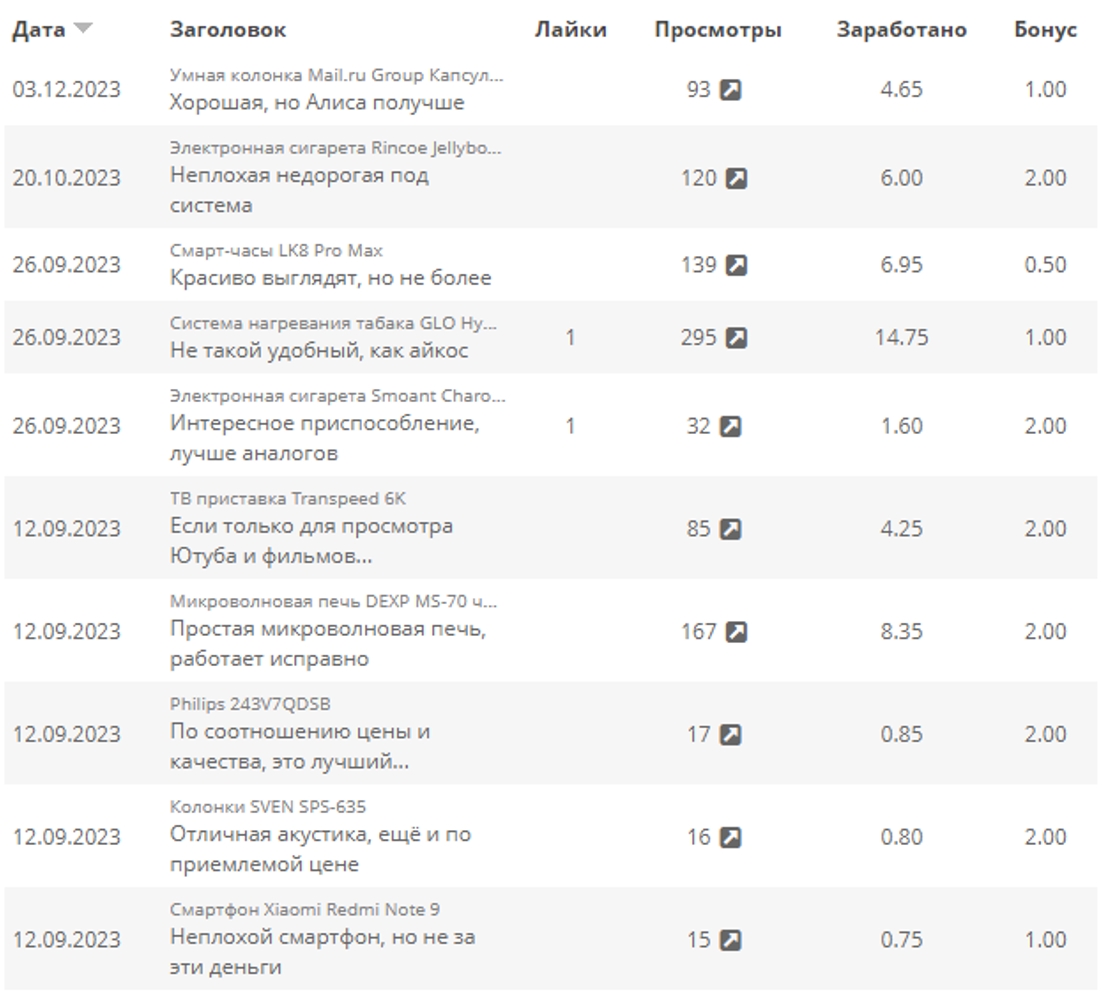This screenshot has width=1102, height=992.
Task: Click product 'Смарт-часы LK8 Pro Max'
Action: (x=276, y=250)
